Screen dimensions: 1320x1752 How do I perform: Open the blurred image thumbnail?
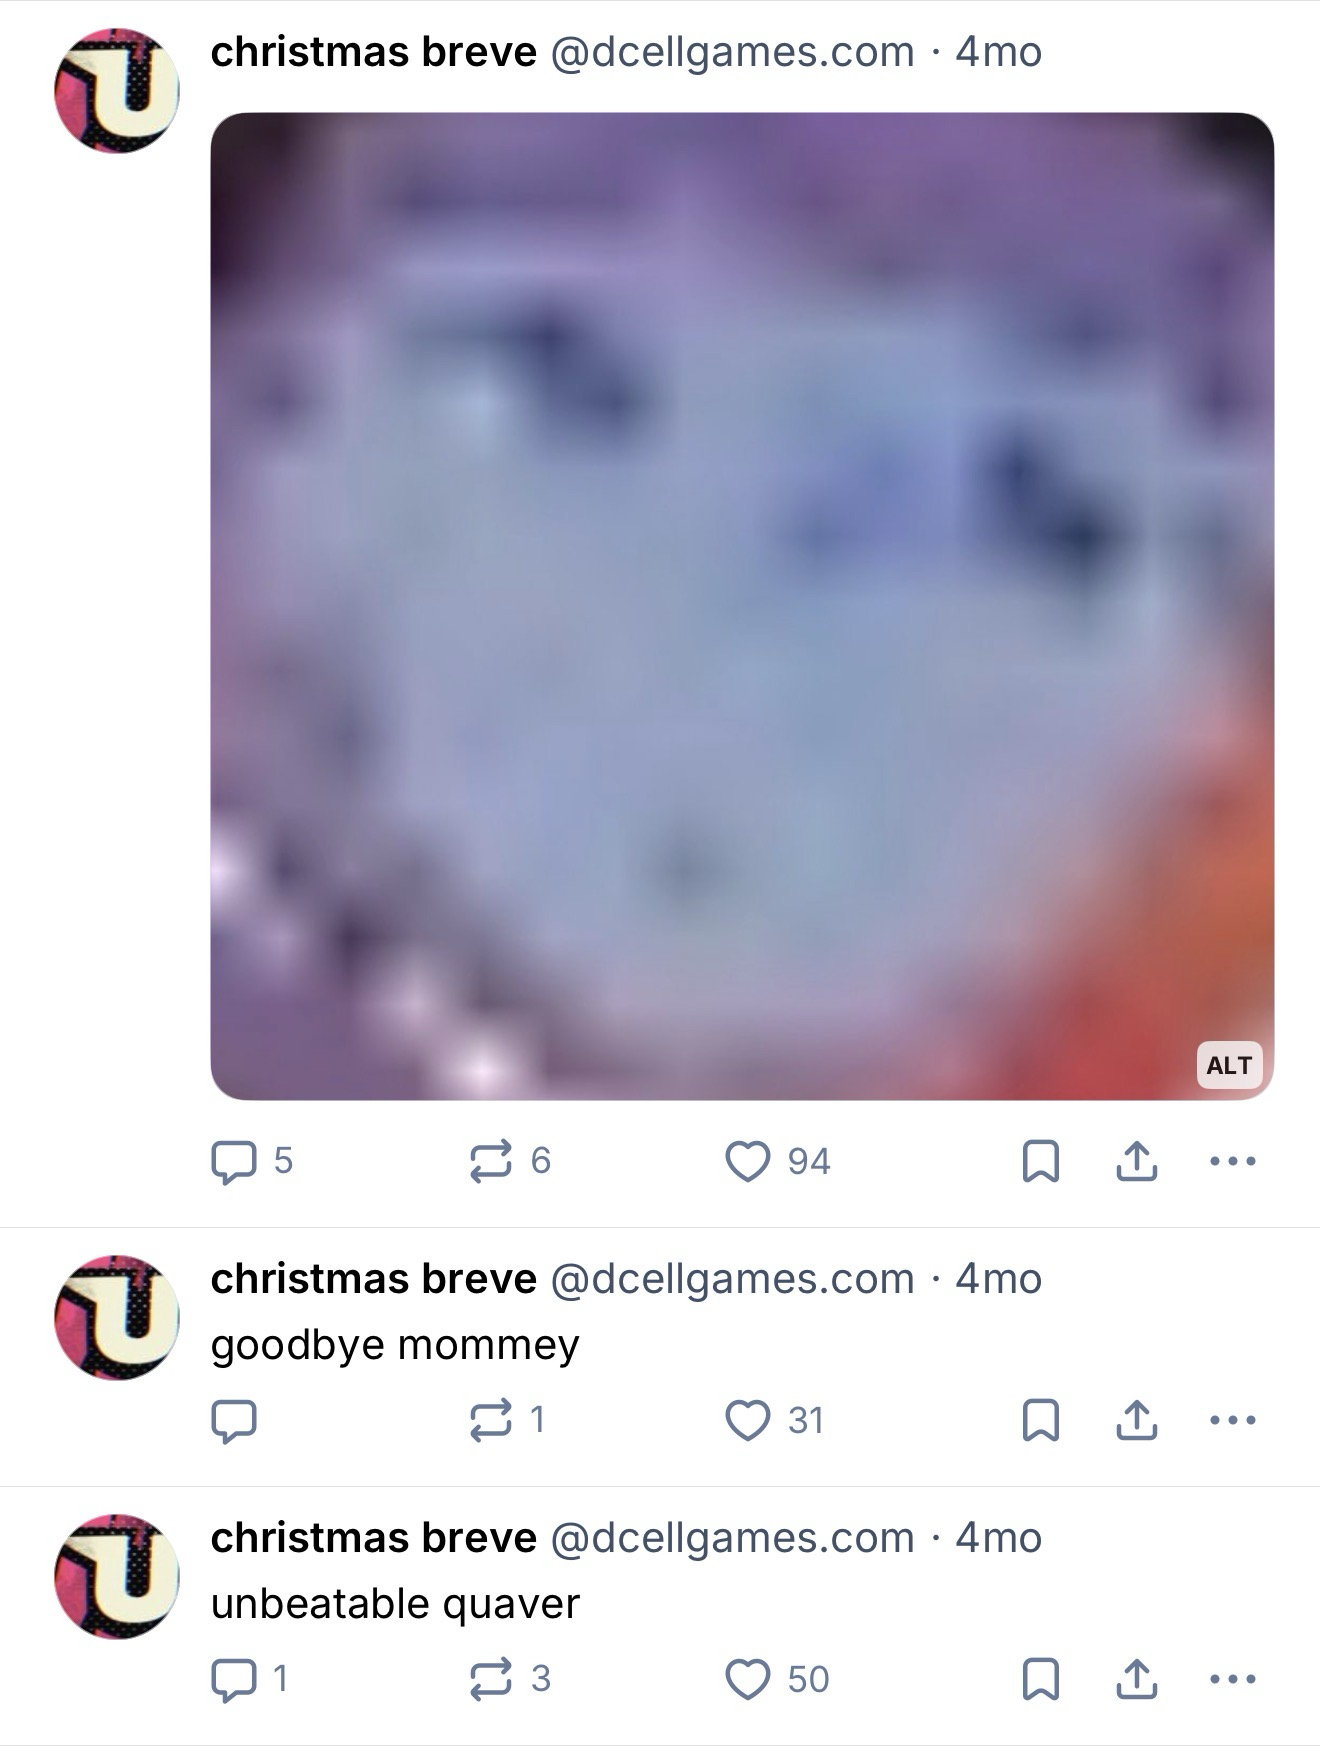pos(742,606)
